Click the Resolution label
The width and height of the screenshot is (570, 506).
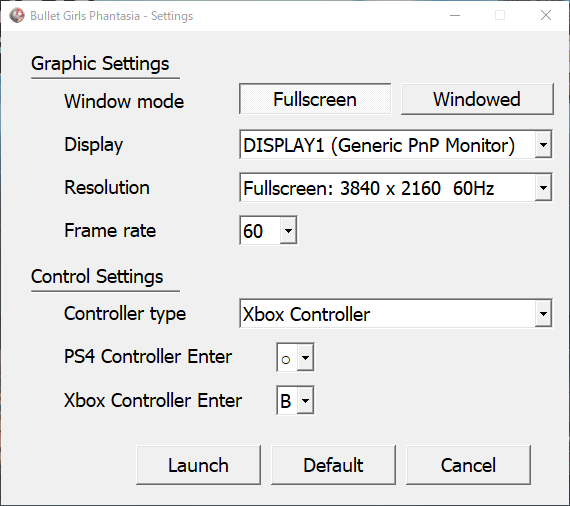point(107,188)
